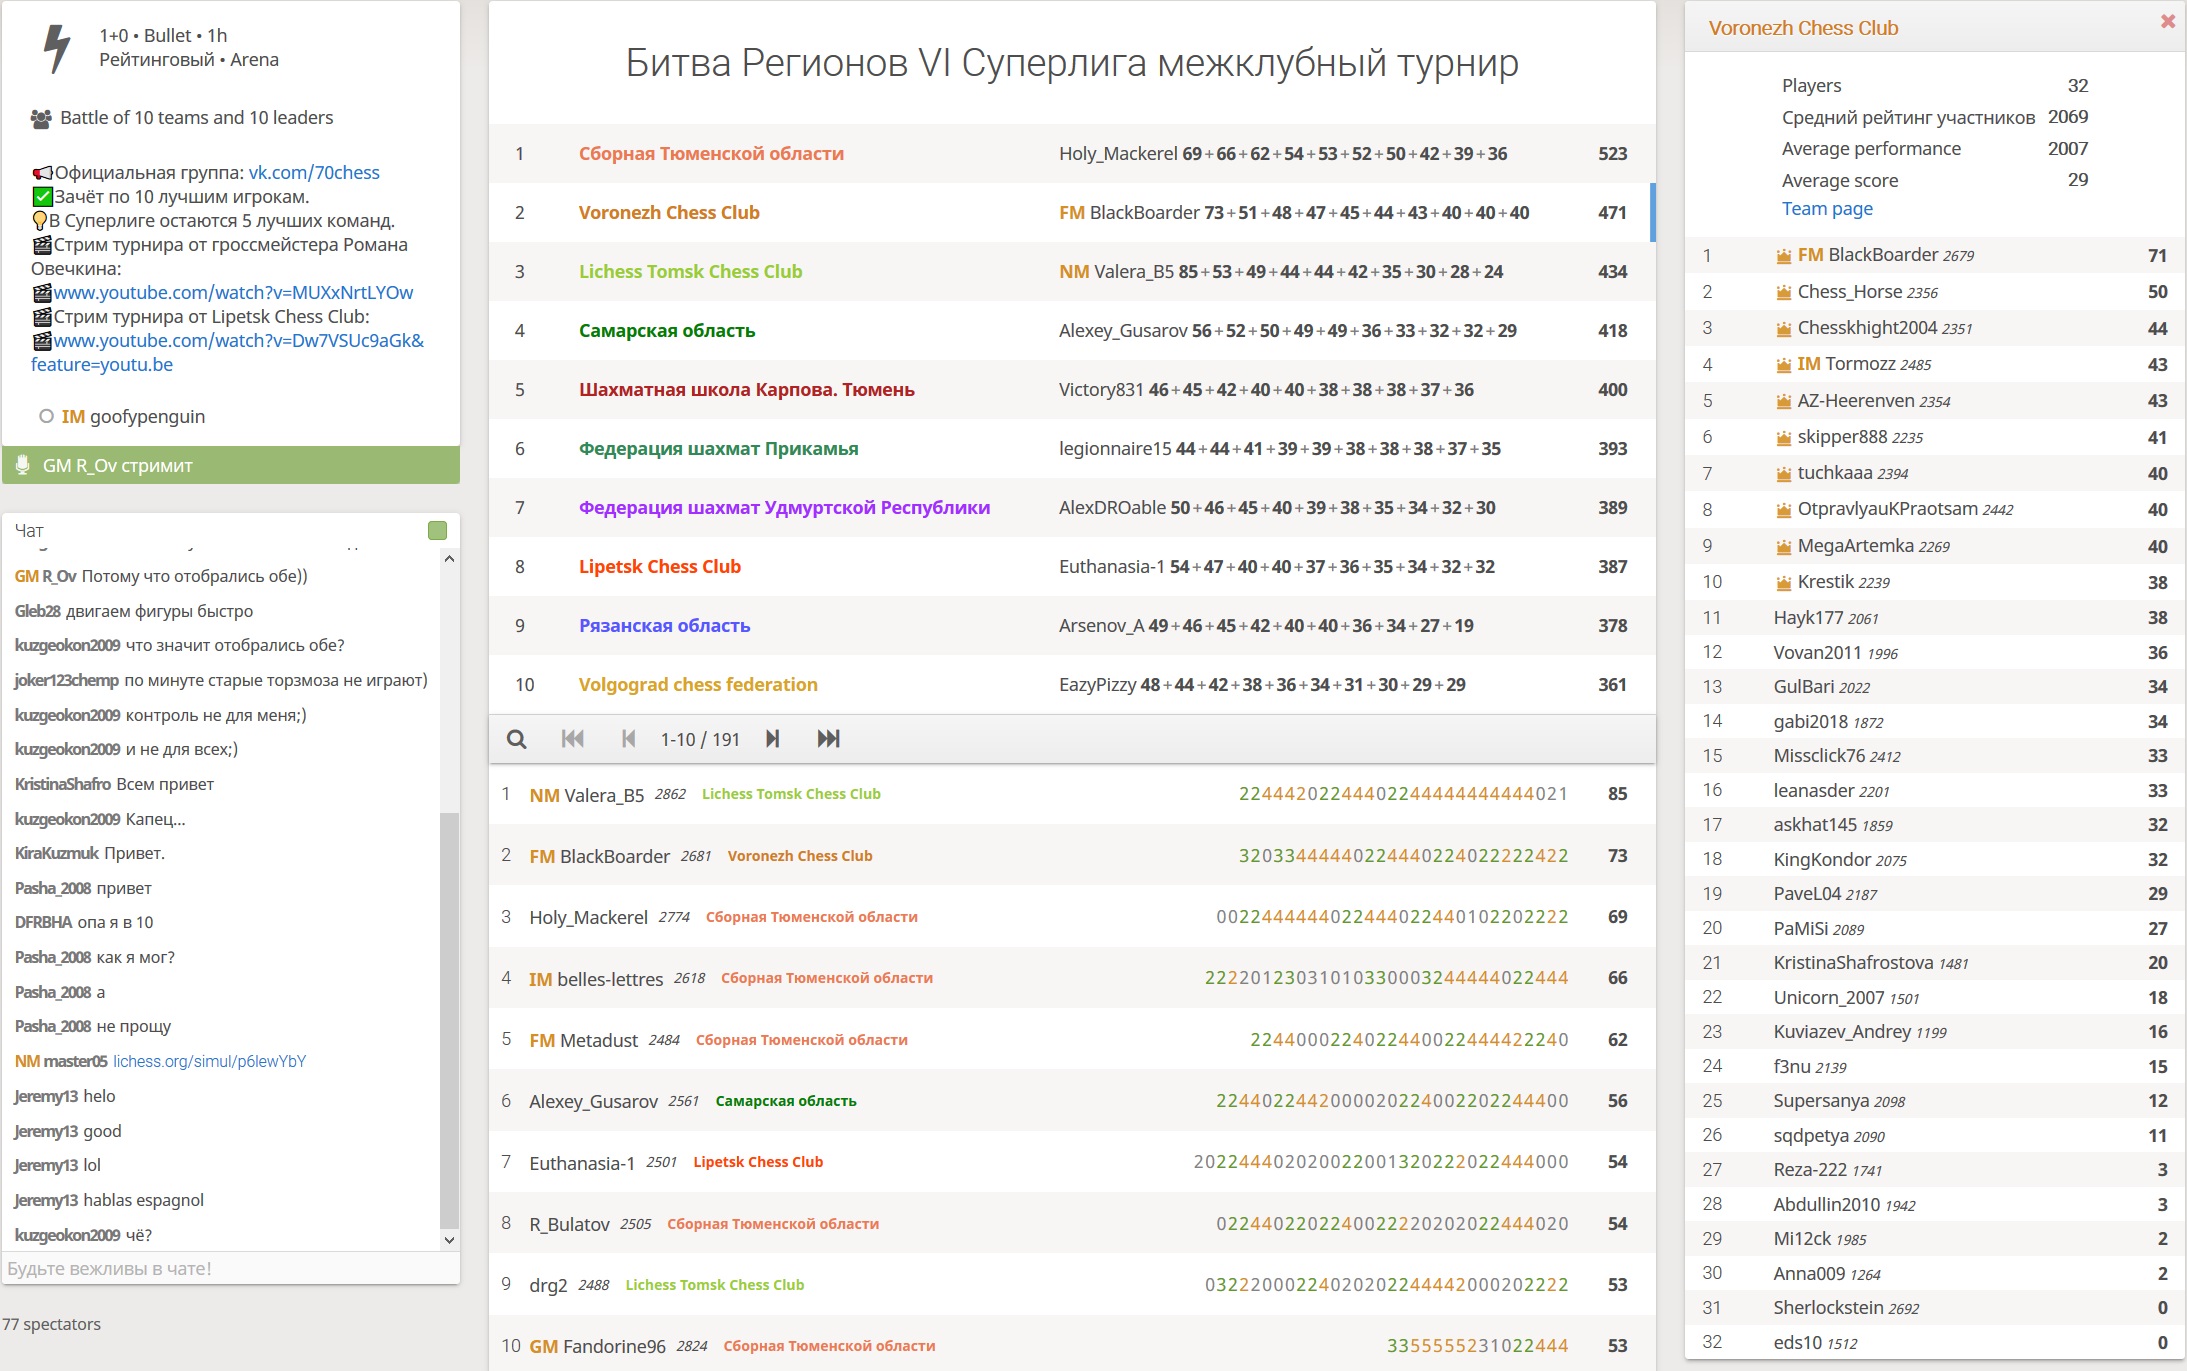This screenshot has width=2187, height=1371.
Task: Open the vk.com/70chess link
Action: point(314,172)
